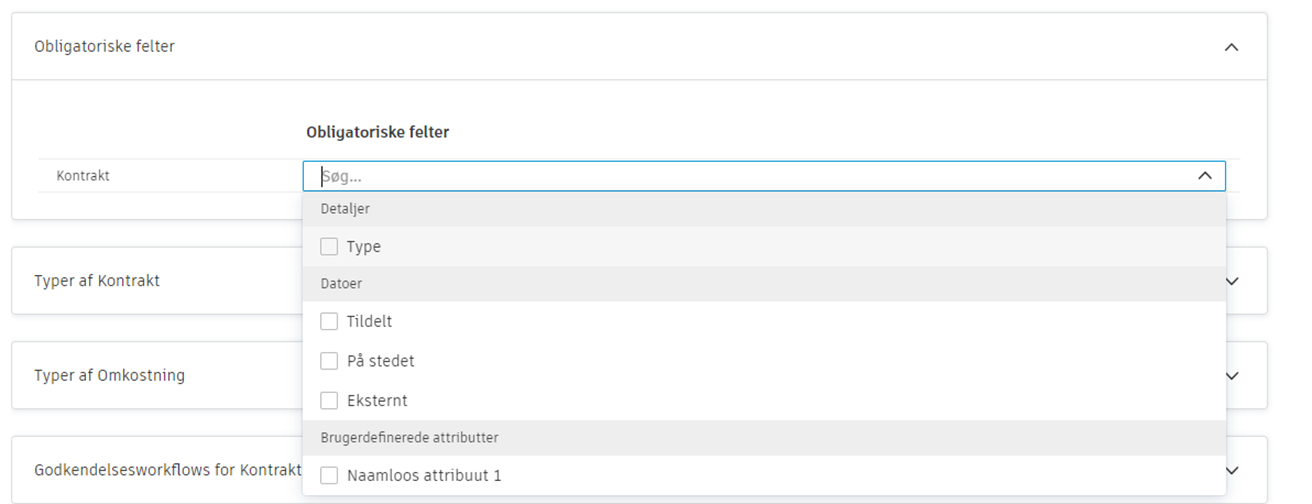
Task: Expand the Typer af Omkostning chevron
Action: point(1231,376)
